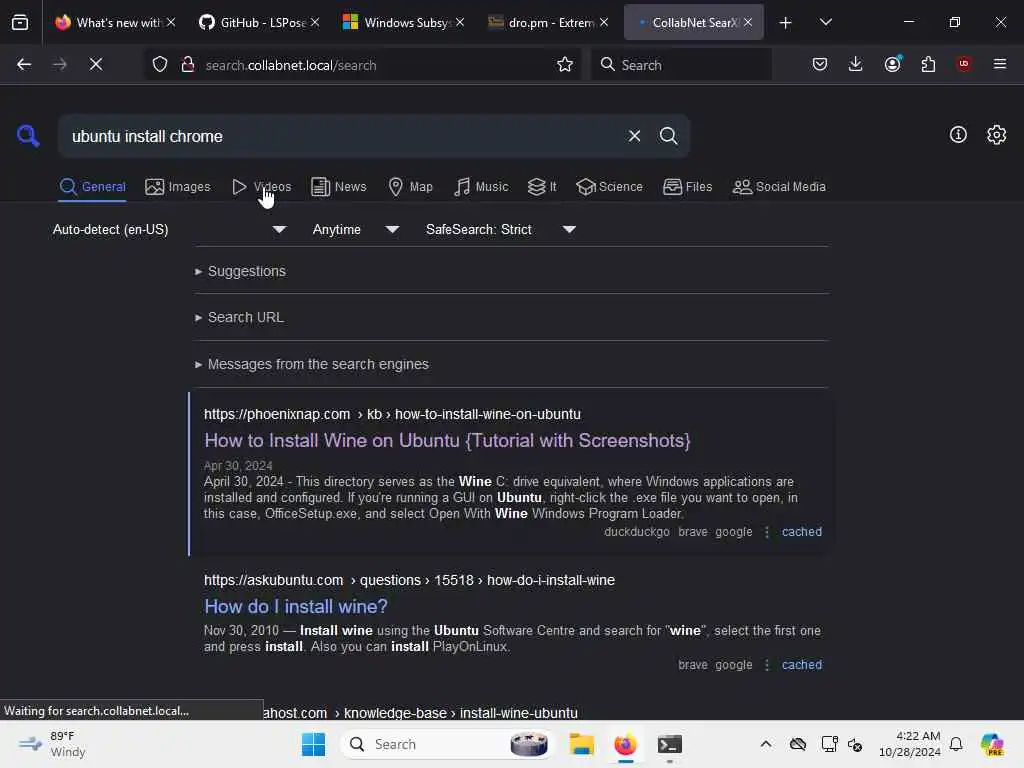The height and width of the screenshot is (768, 1024).
Task: Open notifications bell in taskbar
Action: [x=956, y=744]
